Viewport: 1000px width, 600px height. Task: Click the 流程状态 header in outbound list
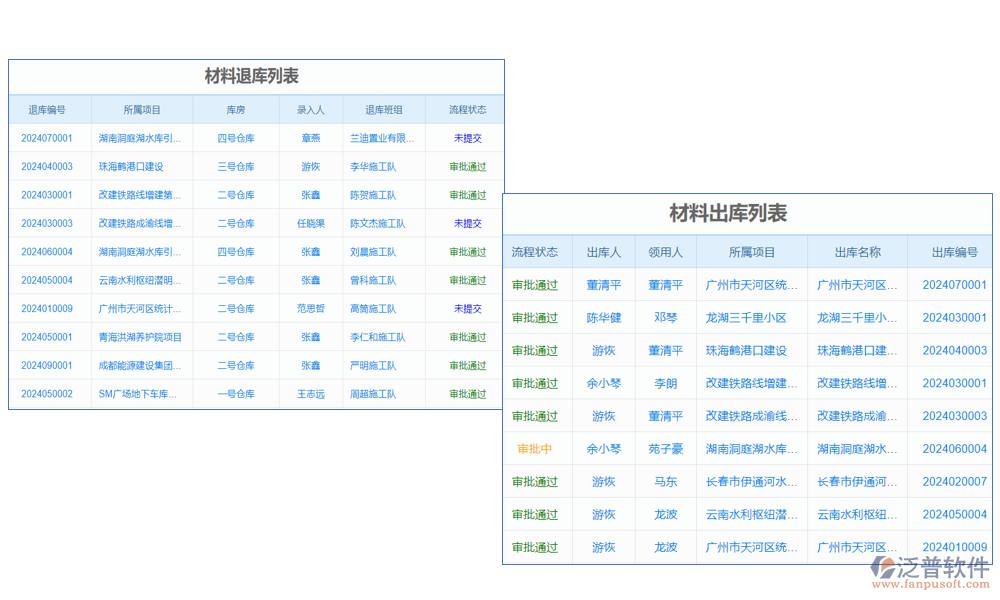[x=534, y=252]
